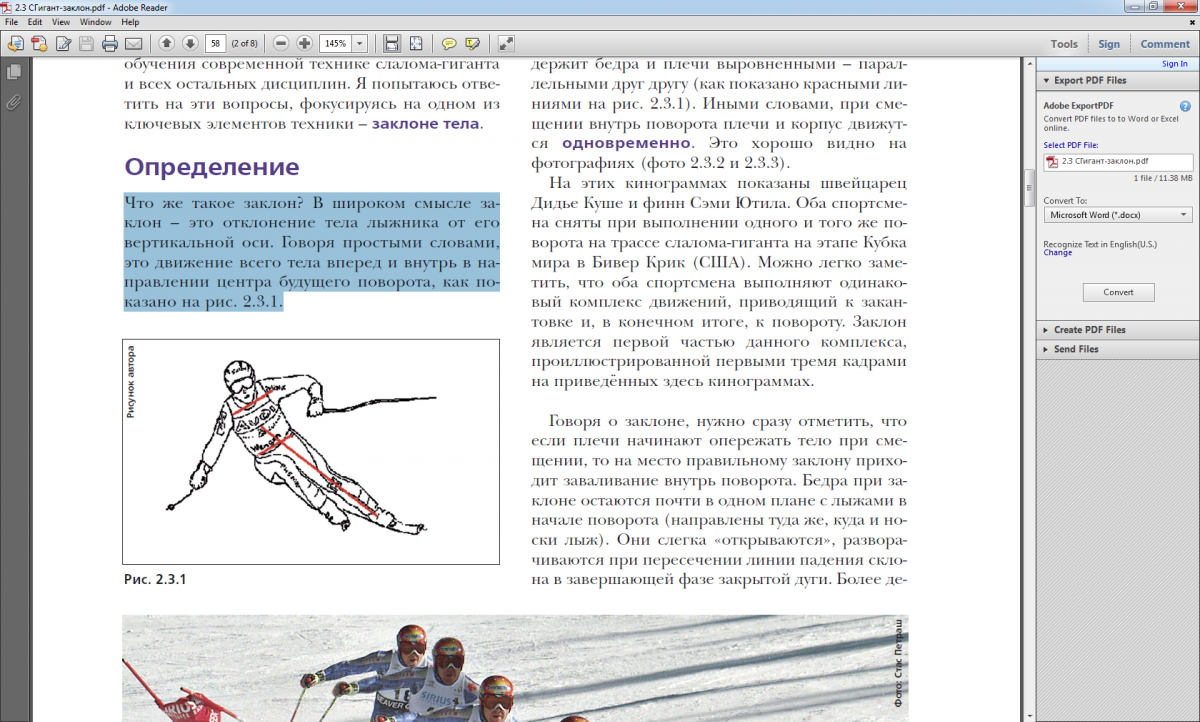Click the "Adobe ExportPDF" title text
The image size is (1200, 722).
tap(1079, 105)
